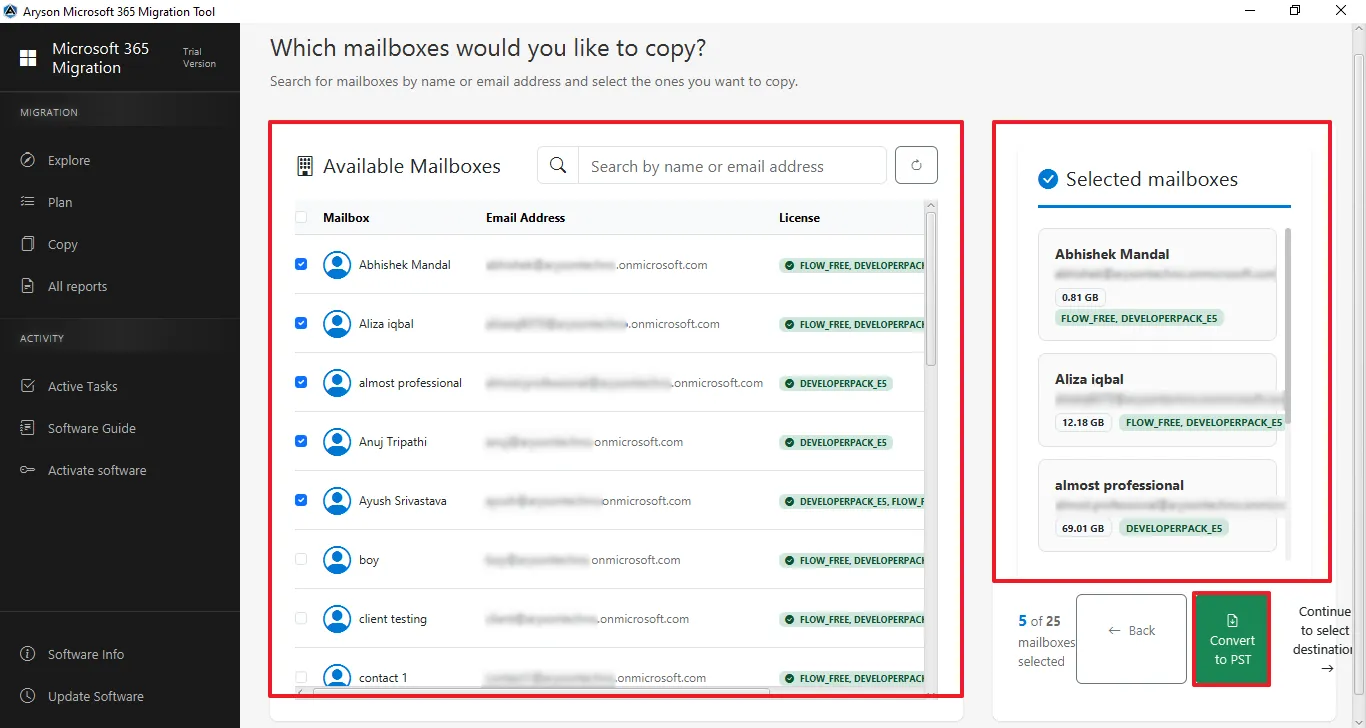The height and width of the screenshot is (728, 1366).
Task: Focus the search by name or email field
Action: coord(732,166)
